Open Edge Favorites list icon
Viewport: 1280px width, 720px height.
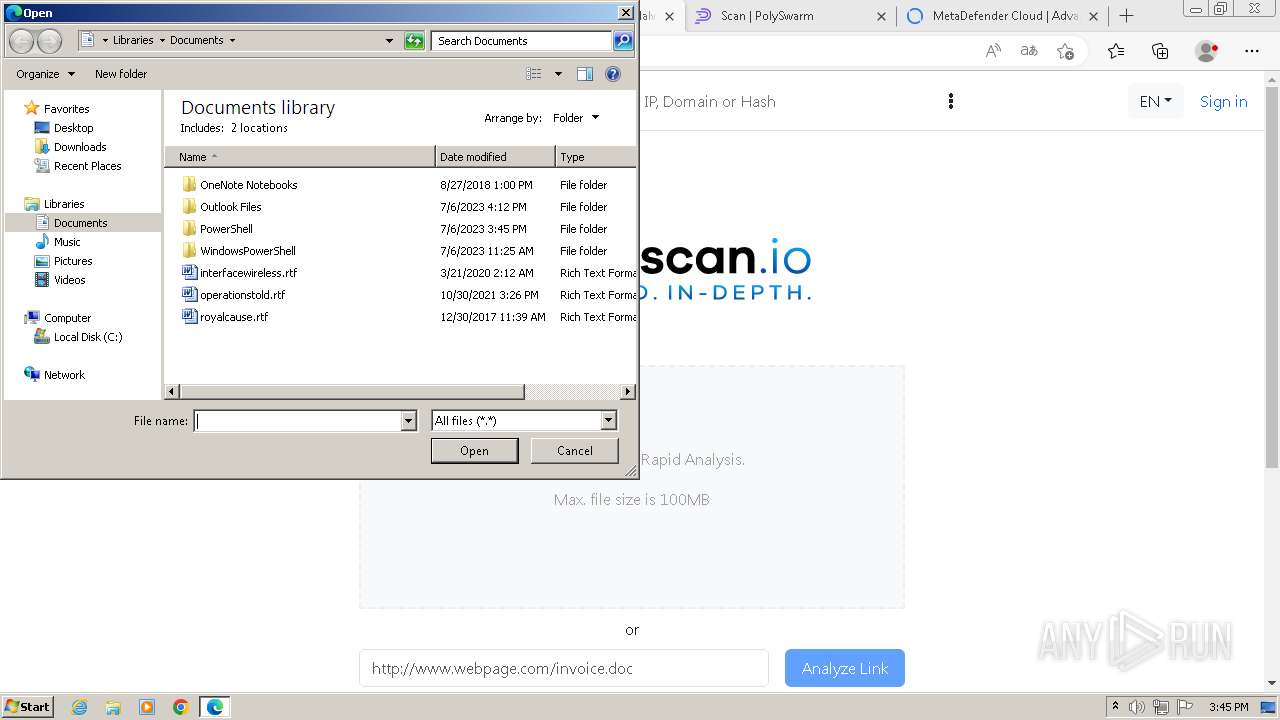(1116, 51)
